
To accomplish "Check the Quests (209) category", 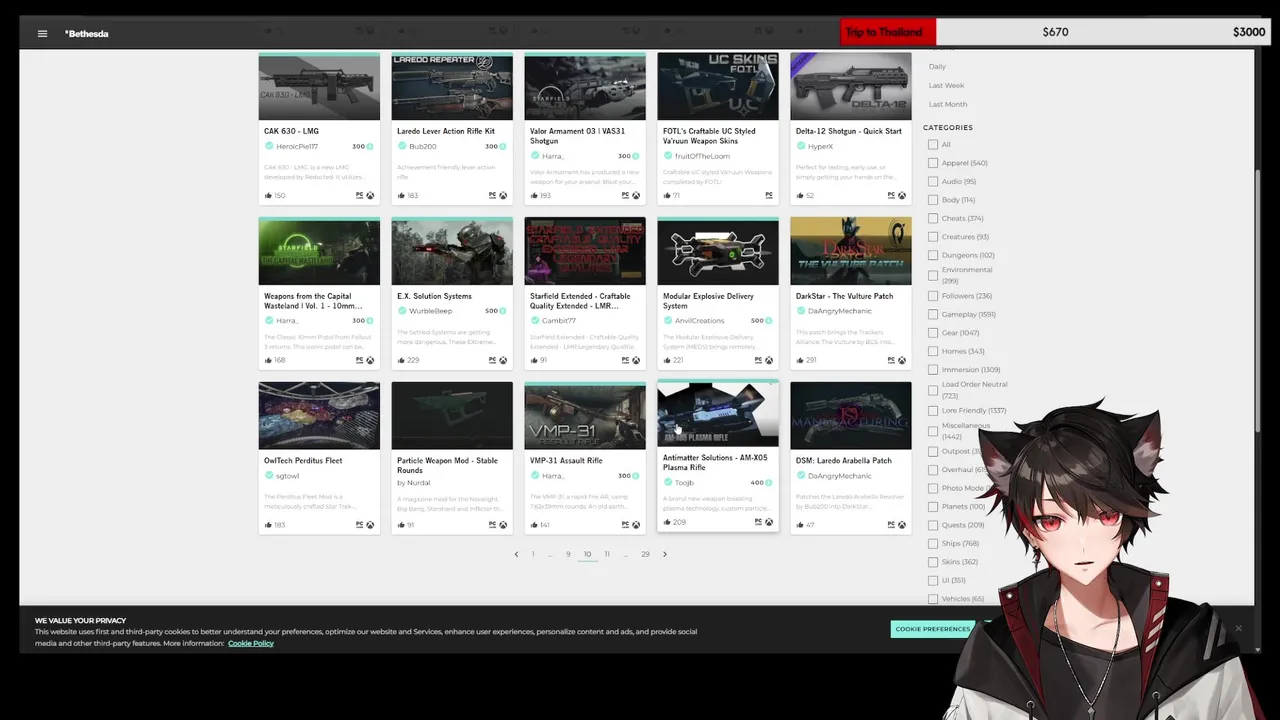I will pos(933,525).
